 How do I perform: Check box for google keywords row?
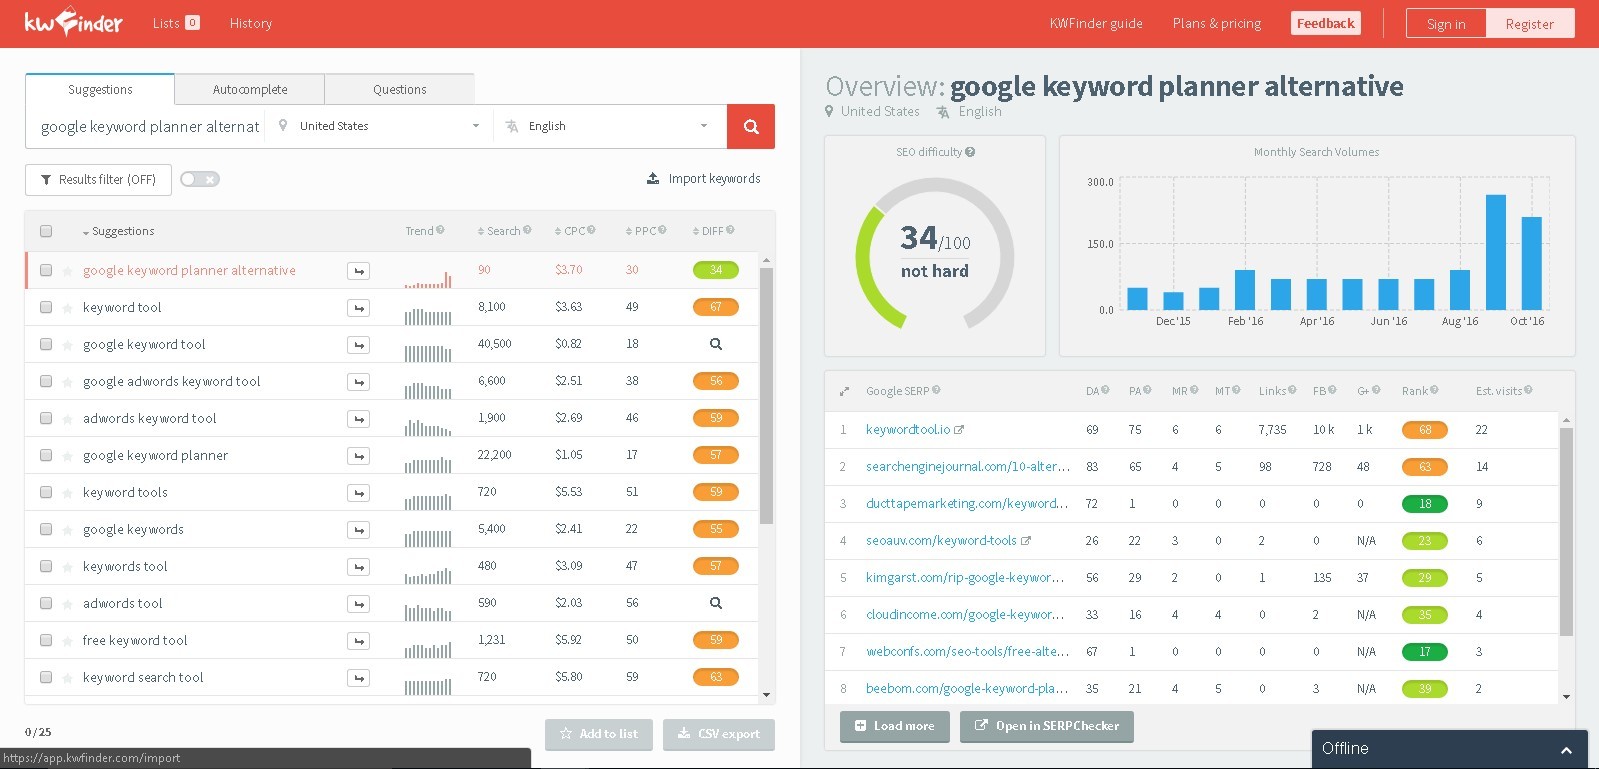click(46, 529)
